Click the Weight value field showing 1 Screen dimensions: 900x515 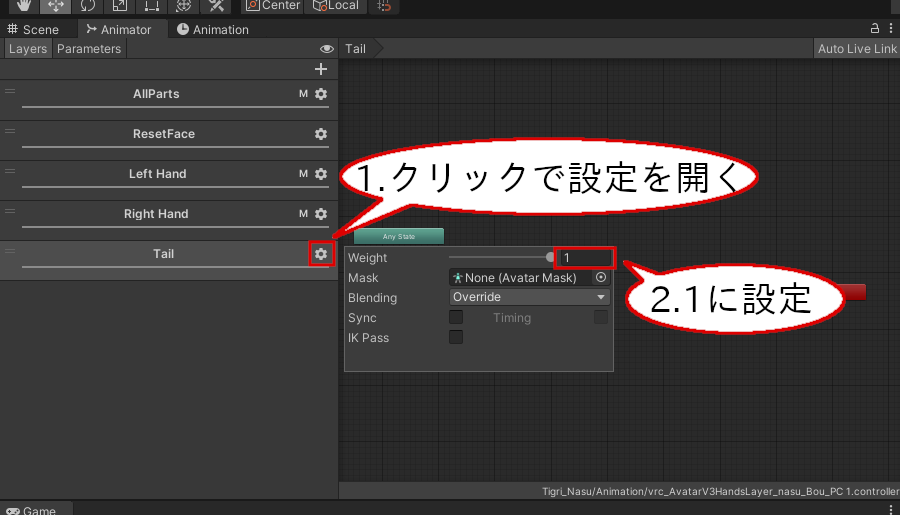585,258
